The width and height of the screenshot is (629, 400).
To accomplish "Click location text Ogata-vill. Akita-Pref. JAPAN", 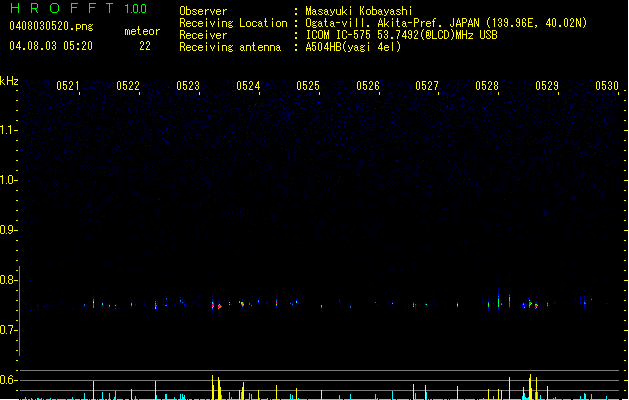I will point(392,23).
